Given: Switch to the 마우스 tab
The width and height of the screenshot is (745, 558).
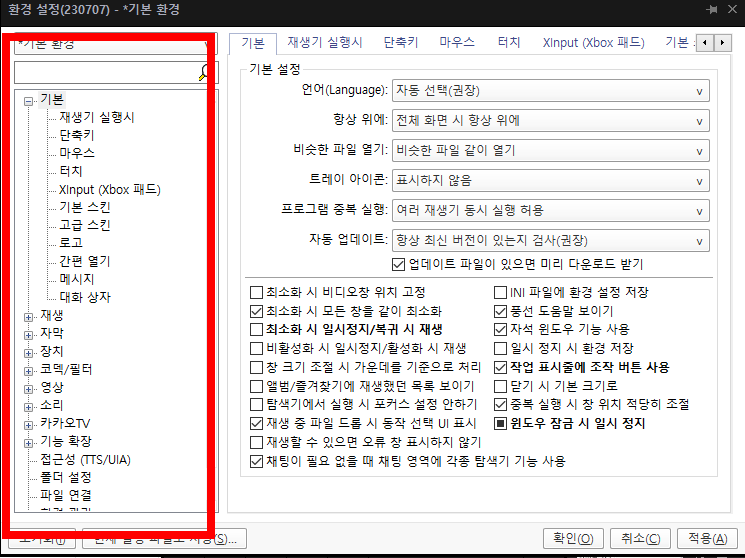Looking at the screenshot, I should 457,43.
